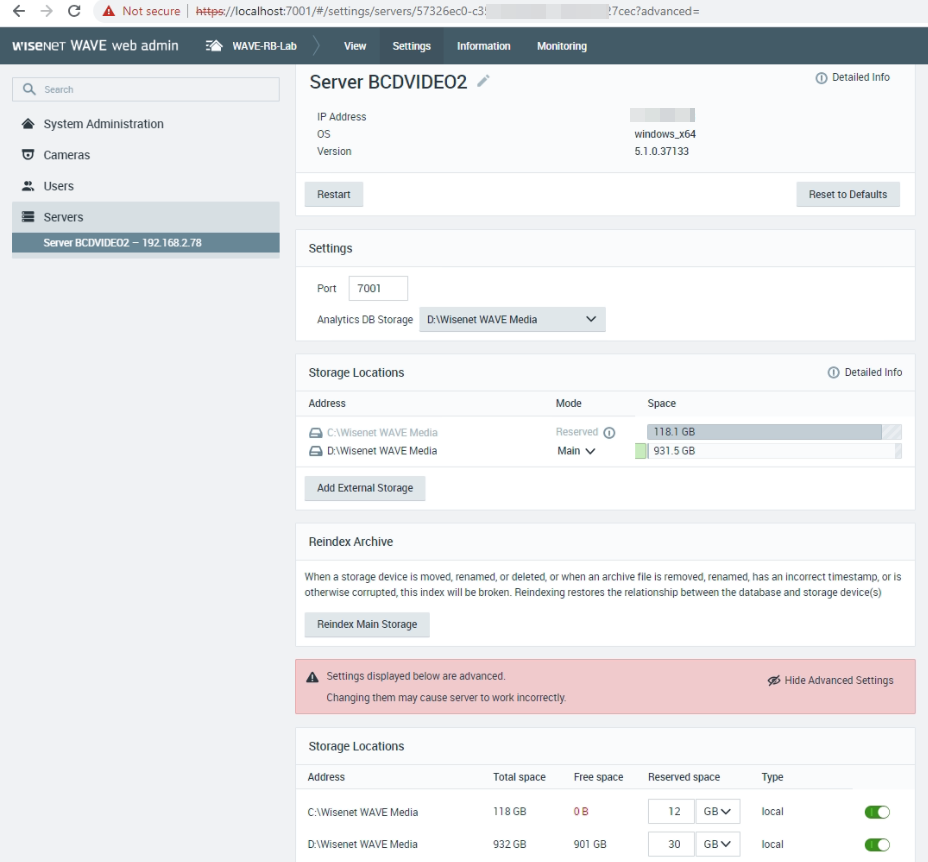Disable the D:\Wisenet WAVE Media storage toggle
928x862 pixels.
pyautogui.click(x=877, y=844)
